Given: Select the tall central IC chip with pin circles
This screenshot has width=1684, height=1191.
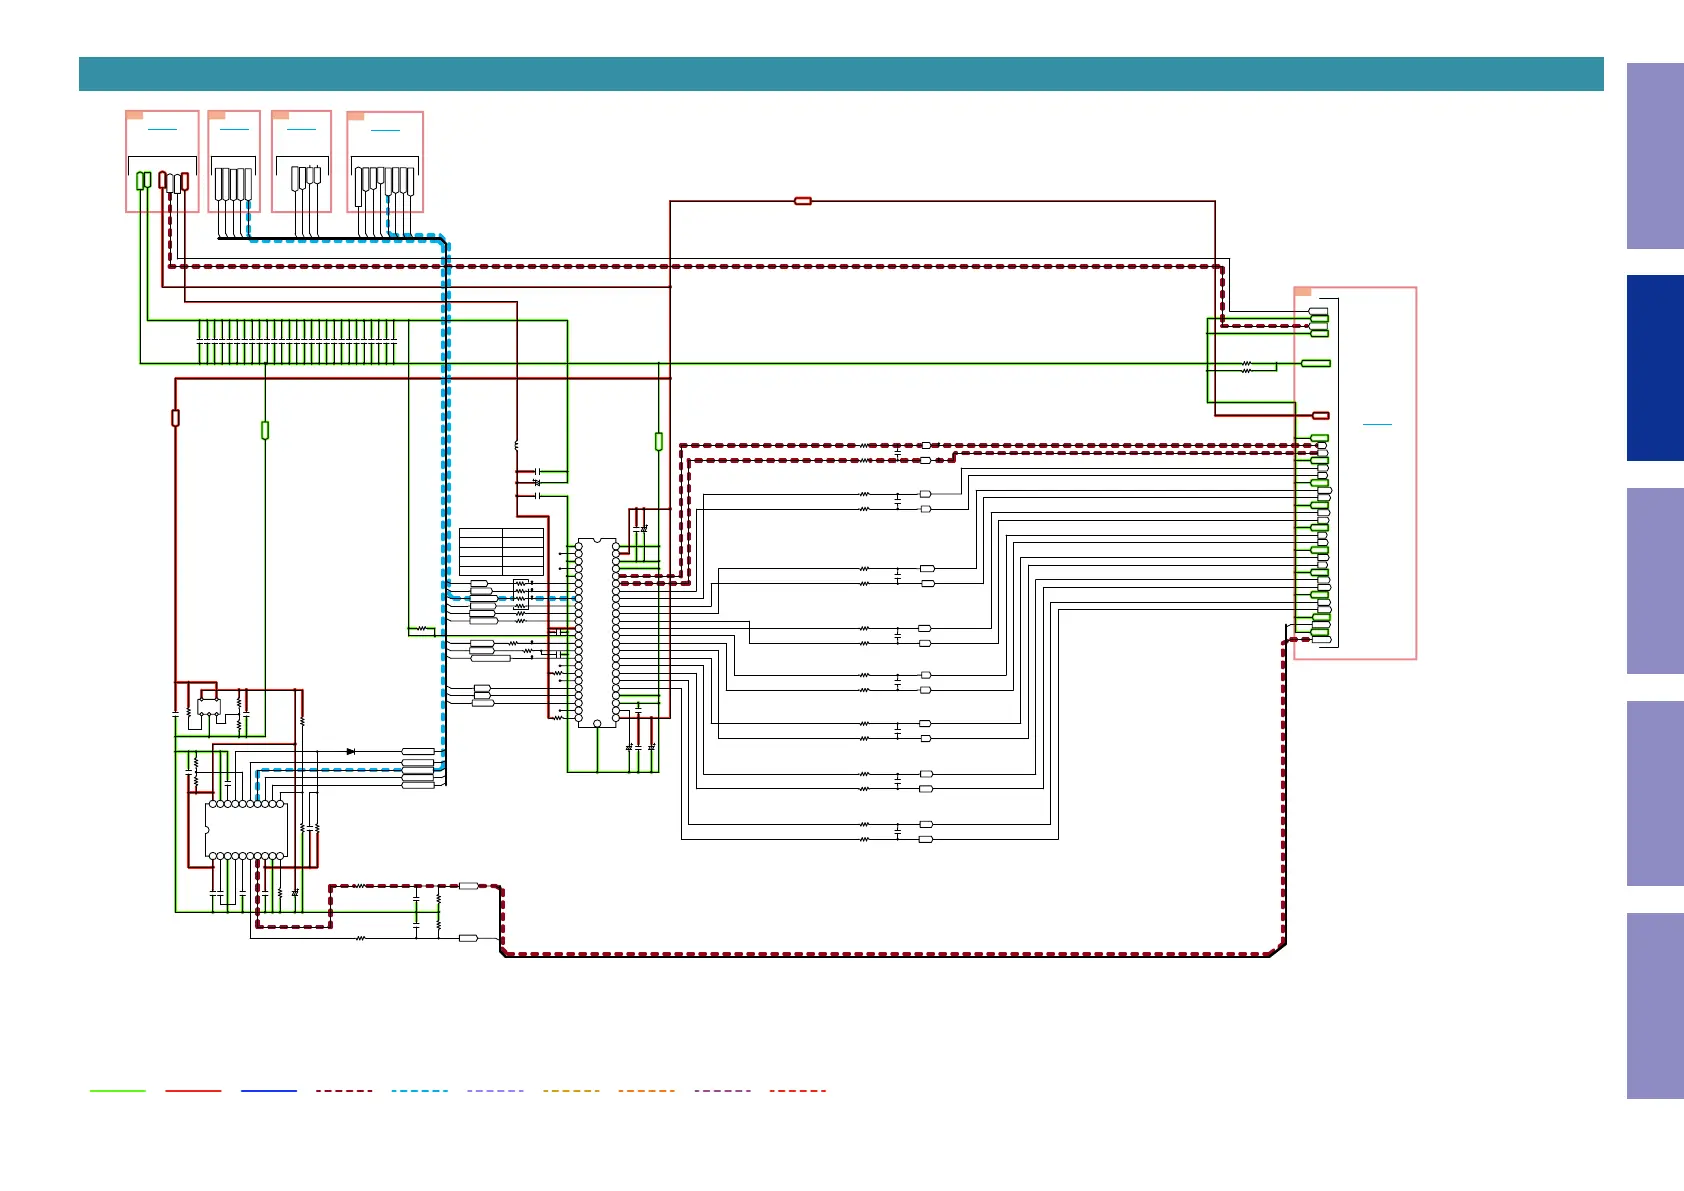Looking at the screenshot, I should tap(597, 633).
